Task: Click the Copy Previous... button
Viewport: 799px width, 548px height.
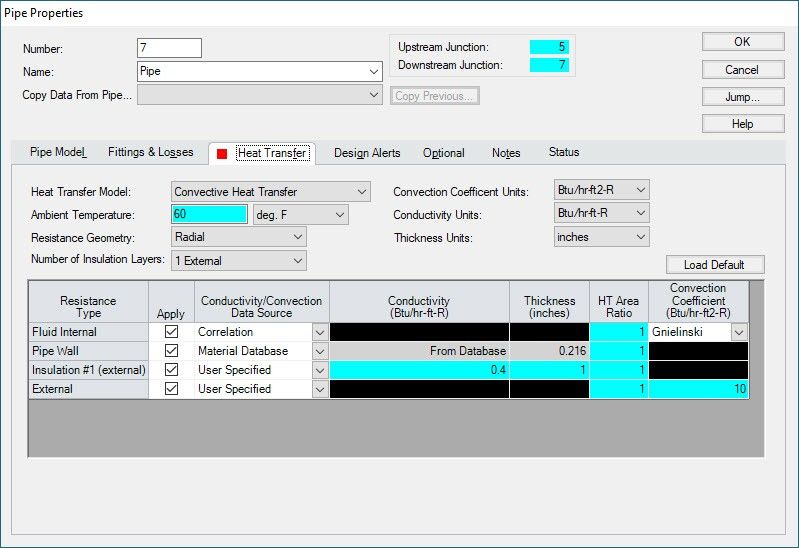Action: click(x=435, y=96)
